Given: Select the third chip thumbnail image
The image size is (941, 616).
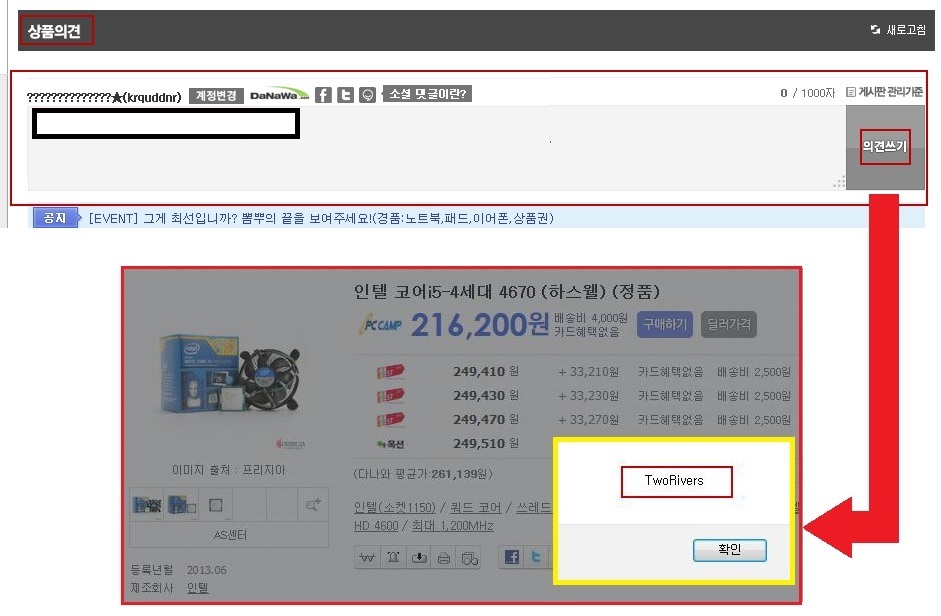Looking at the screenshot, I should (x=215, y=505).
